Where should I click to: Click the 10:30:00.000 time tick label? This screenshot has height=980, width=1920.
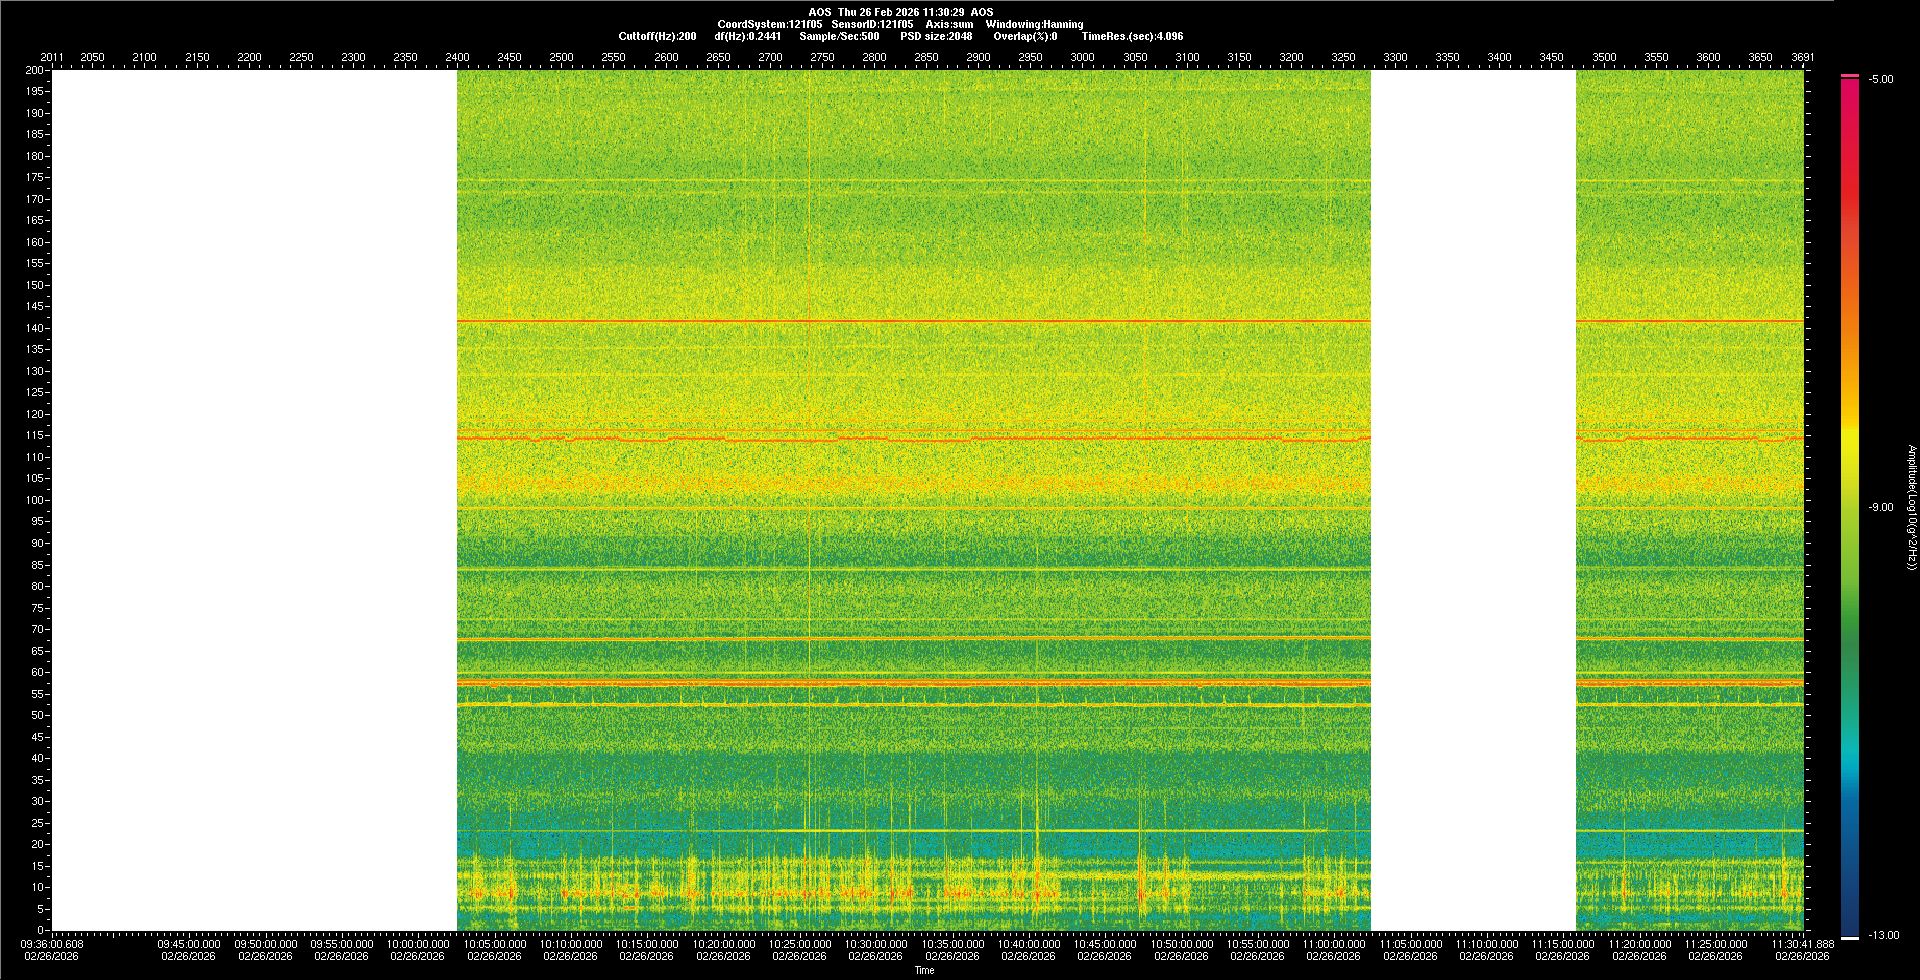[875, 944]
